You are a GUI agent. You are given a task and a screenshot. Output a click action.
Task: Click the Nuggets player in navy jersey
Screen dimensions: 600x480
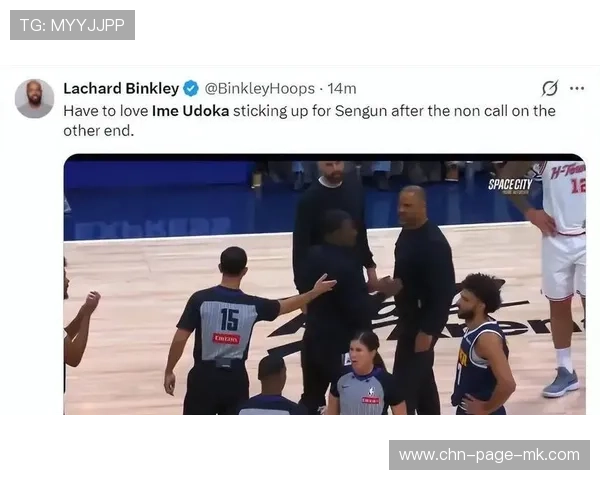480,344
